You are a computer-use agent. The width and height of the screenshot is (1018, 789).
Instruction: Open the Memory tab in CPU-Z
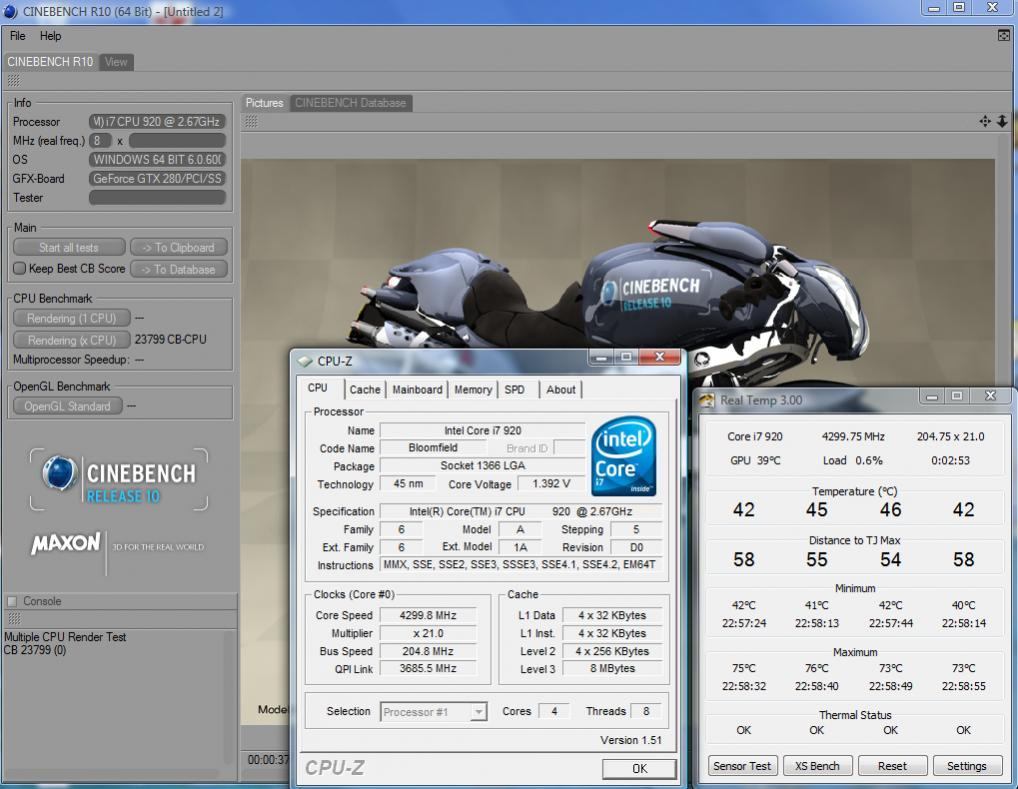[473, 390]
